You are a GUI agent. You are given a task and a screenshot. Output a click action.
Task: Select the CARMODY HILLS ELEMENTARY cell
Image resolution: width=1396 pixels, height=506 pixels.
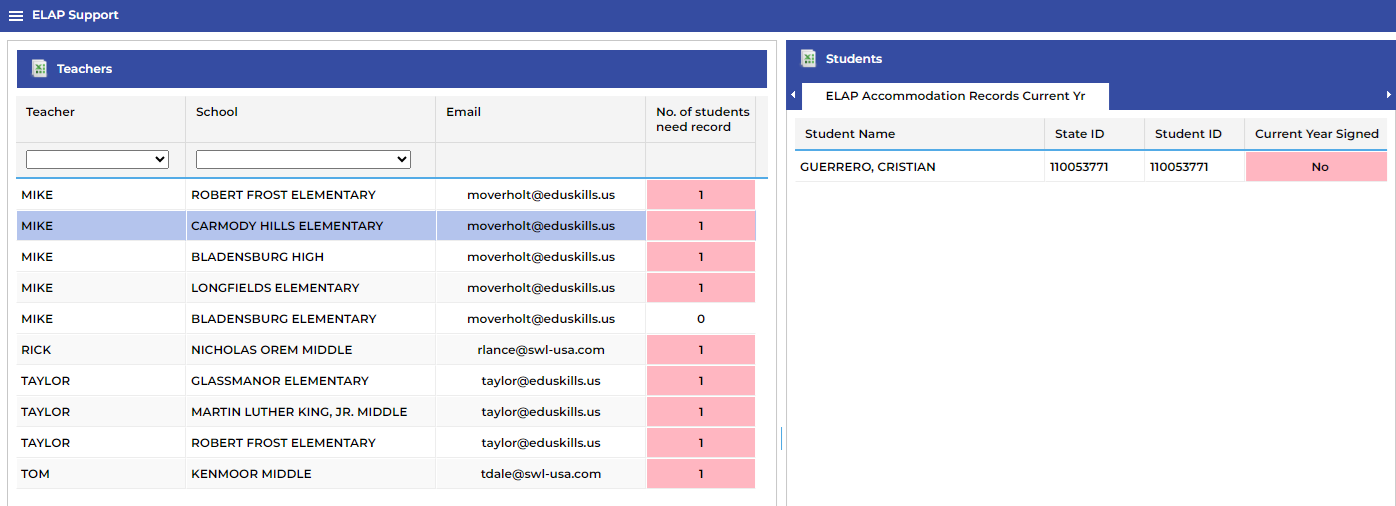(x=311, y=226)
